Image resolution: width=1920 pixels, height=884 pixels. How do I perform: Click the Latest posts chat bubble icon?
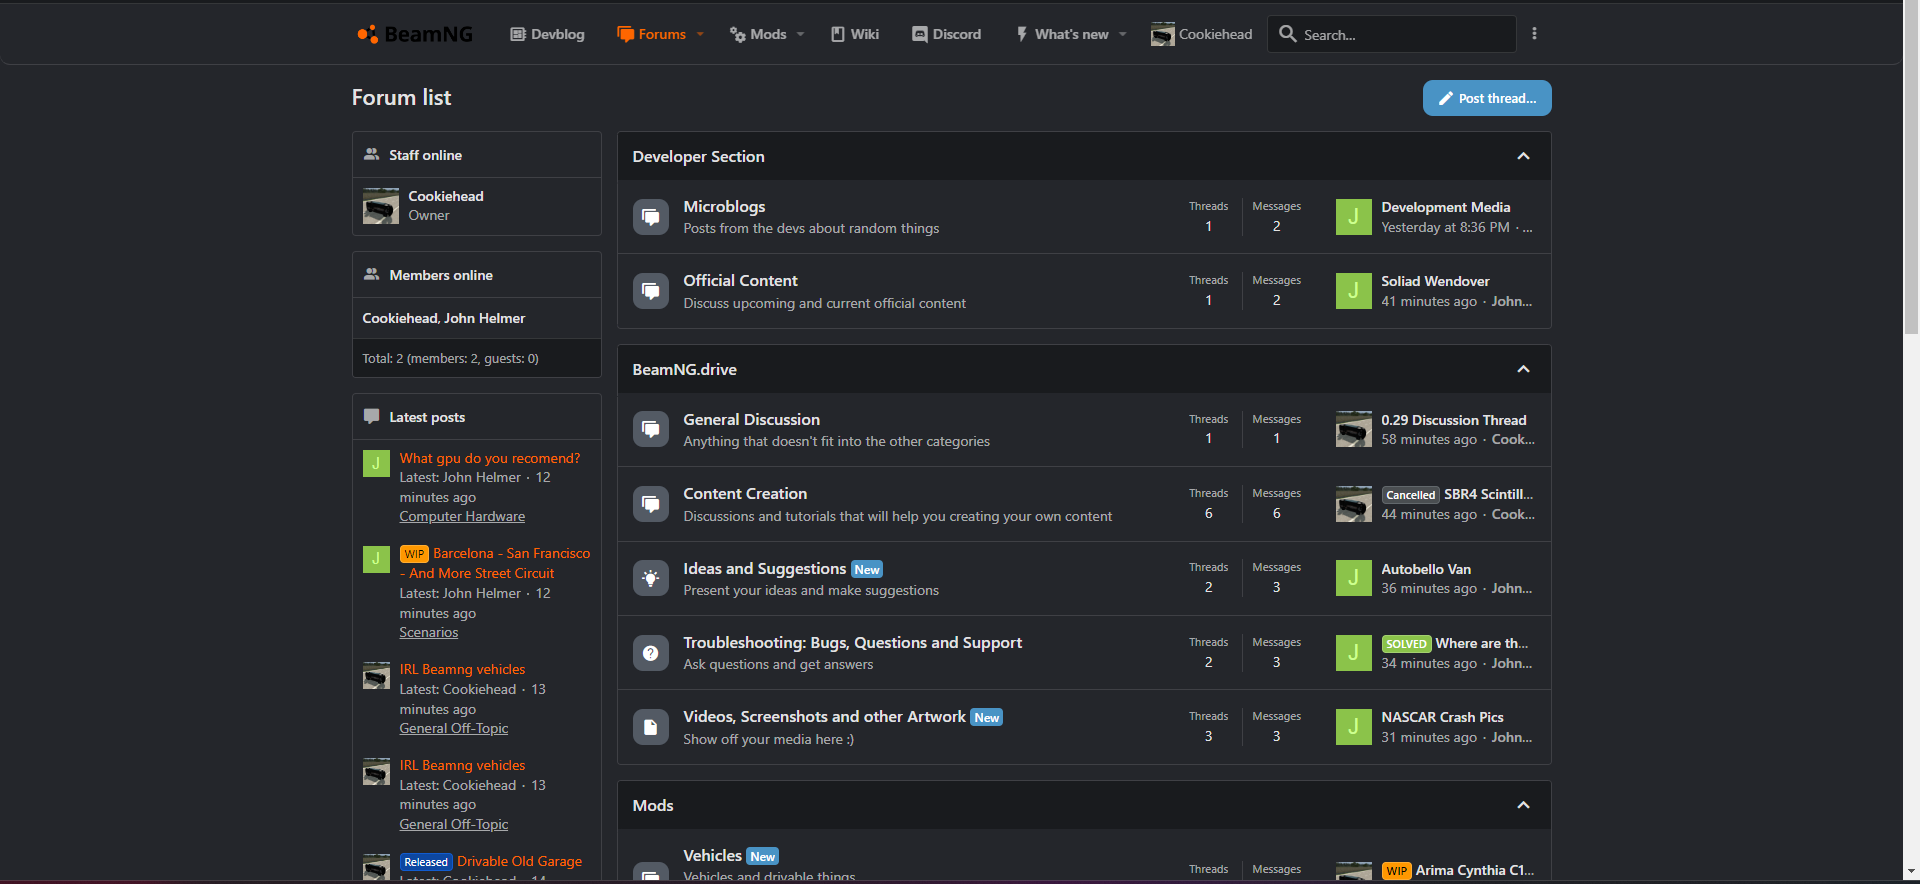[x=371, y=417]
